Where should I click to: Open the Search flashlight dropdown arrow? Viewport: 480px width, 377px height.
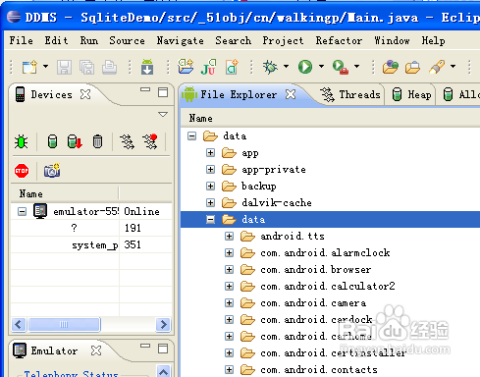pyautogui.click(x=453, y=66)
